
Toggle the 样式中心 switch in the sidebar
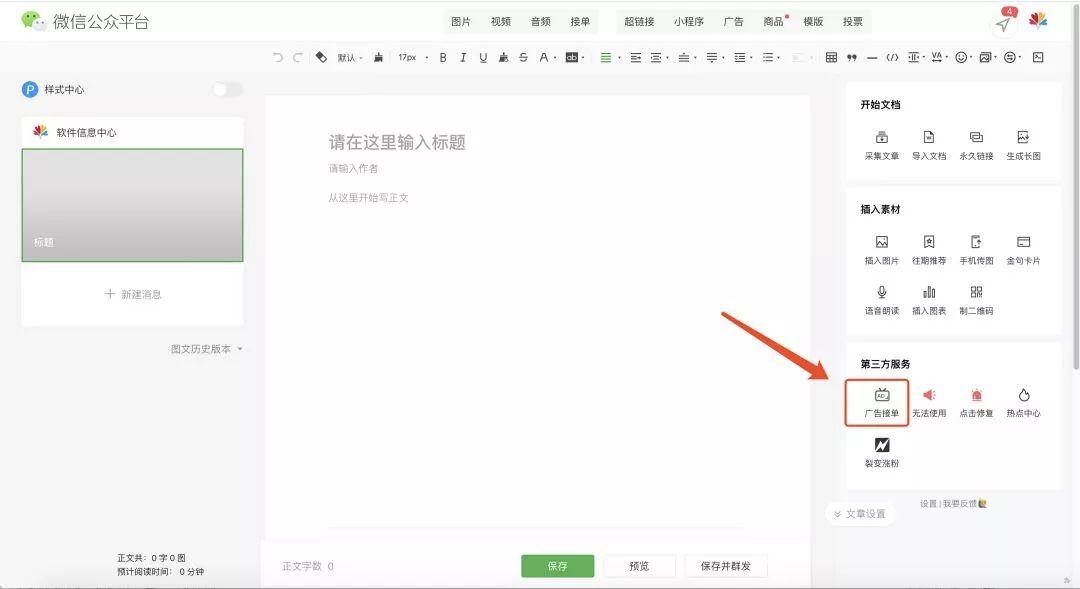point(227,88)
